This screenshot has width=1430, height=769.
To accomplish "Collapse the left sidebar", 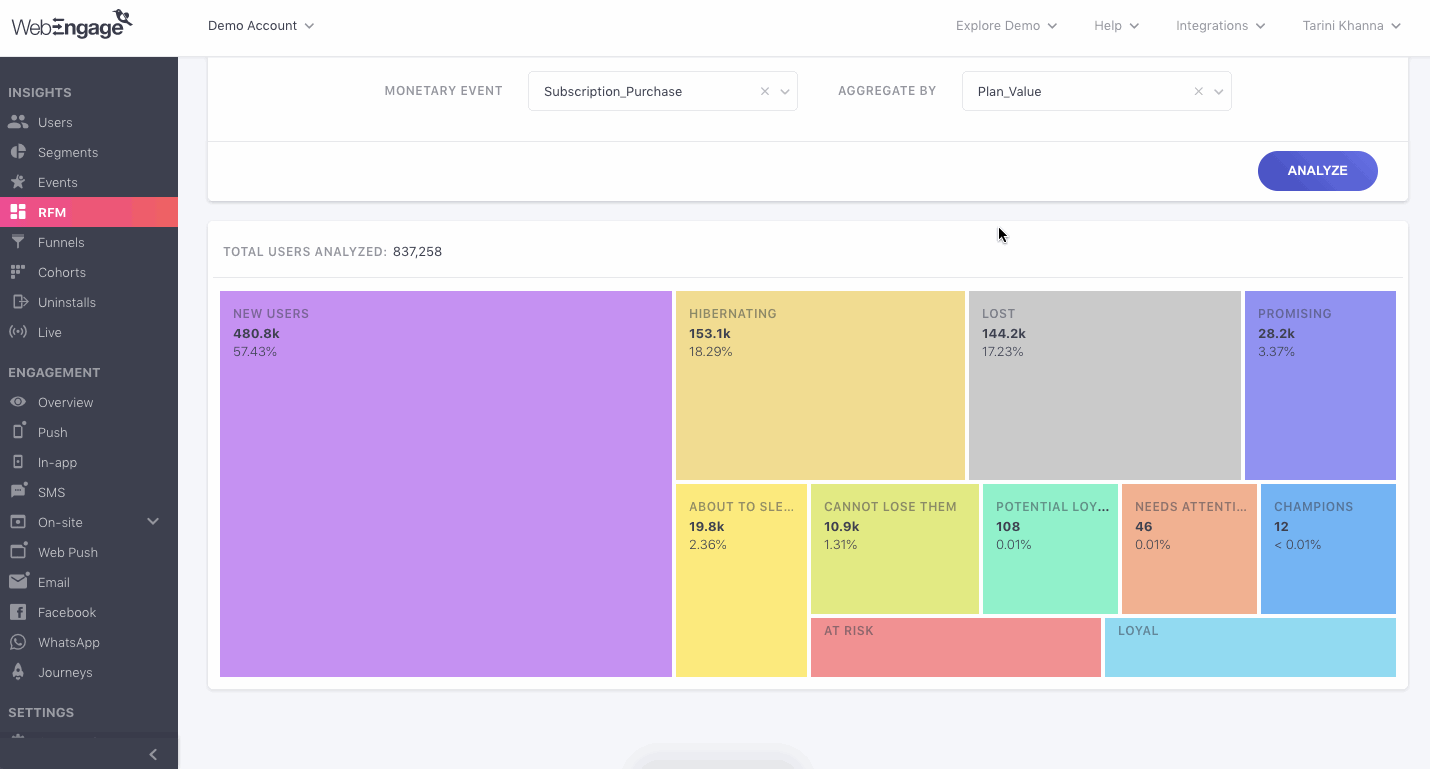I will [152, 754].
